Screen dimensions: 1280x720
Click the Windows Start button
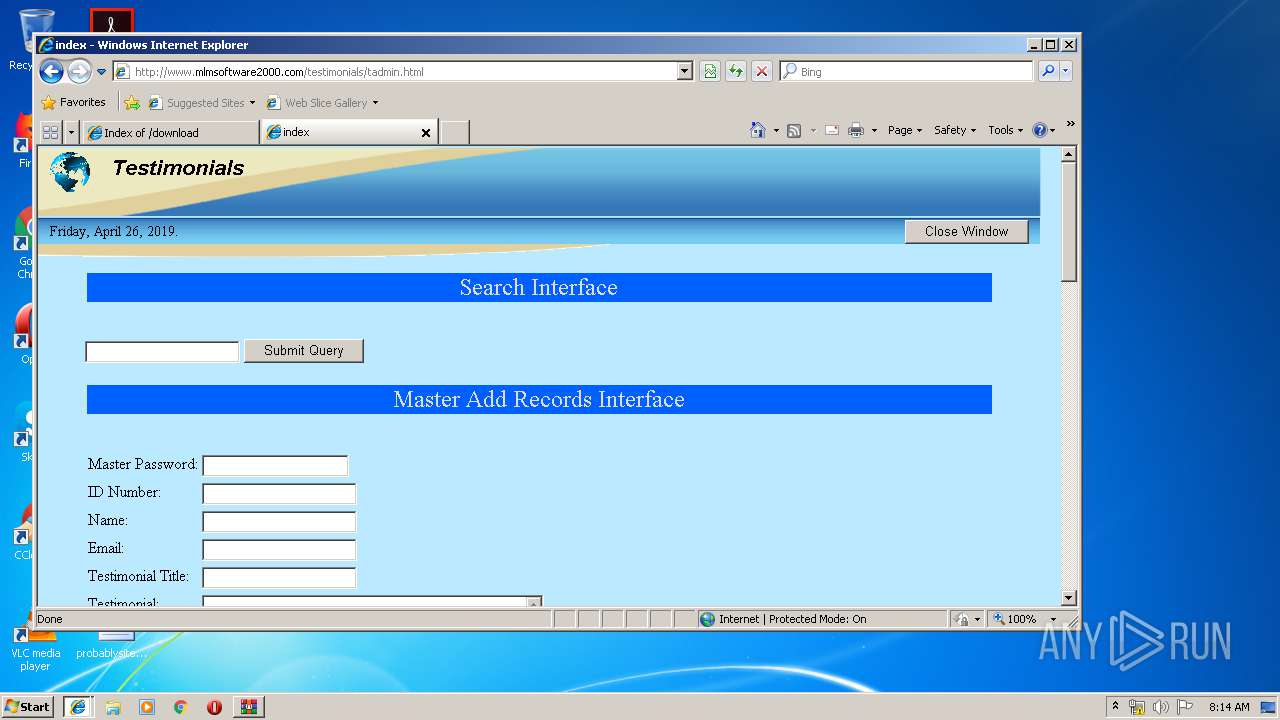coord(28,706)
